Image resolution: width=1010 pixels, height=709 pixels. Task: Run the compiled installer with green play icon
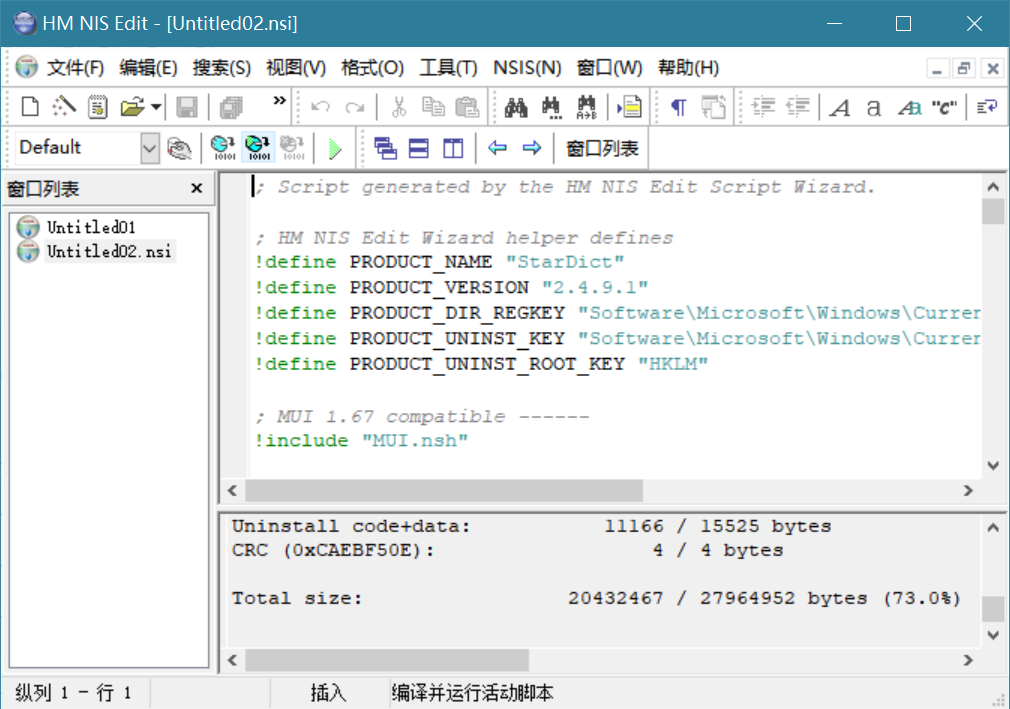pos(335,149)
